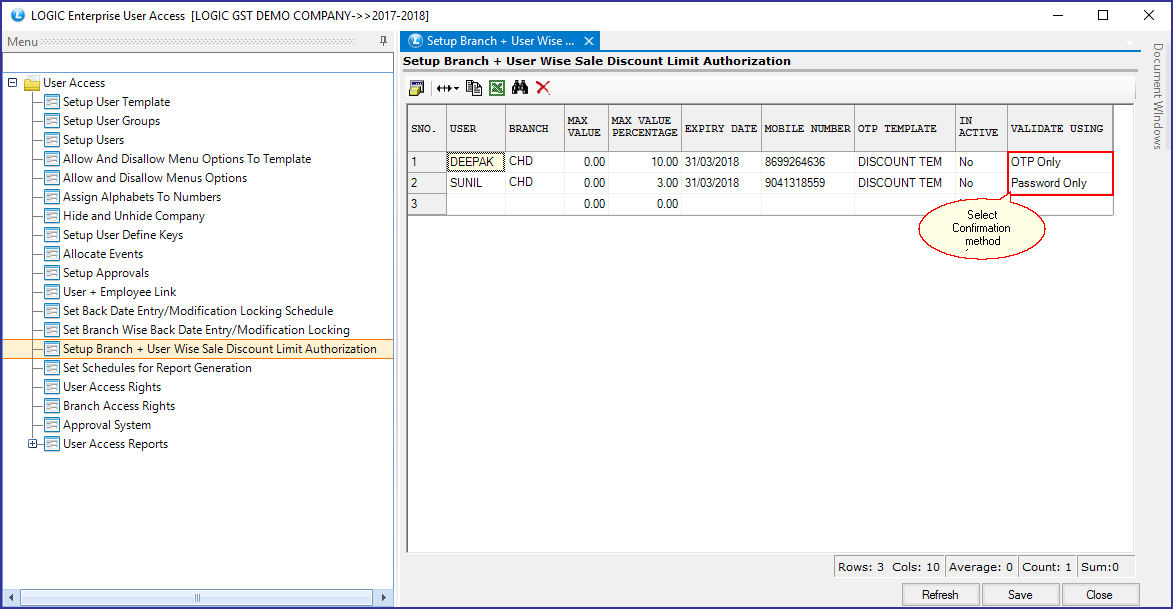Click mobile number 9041318559 cell
The width and height of the screenshot is (1173, 609).
[808, 183]
